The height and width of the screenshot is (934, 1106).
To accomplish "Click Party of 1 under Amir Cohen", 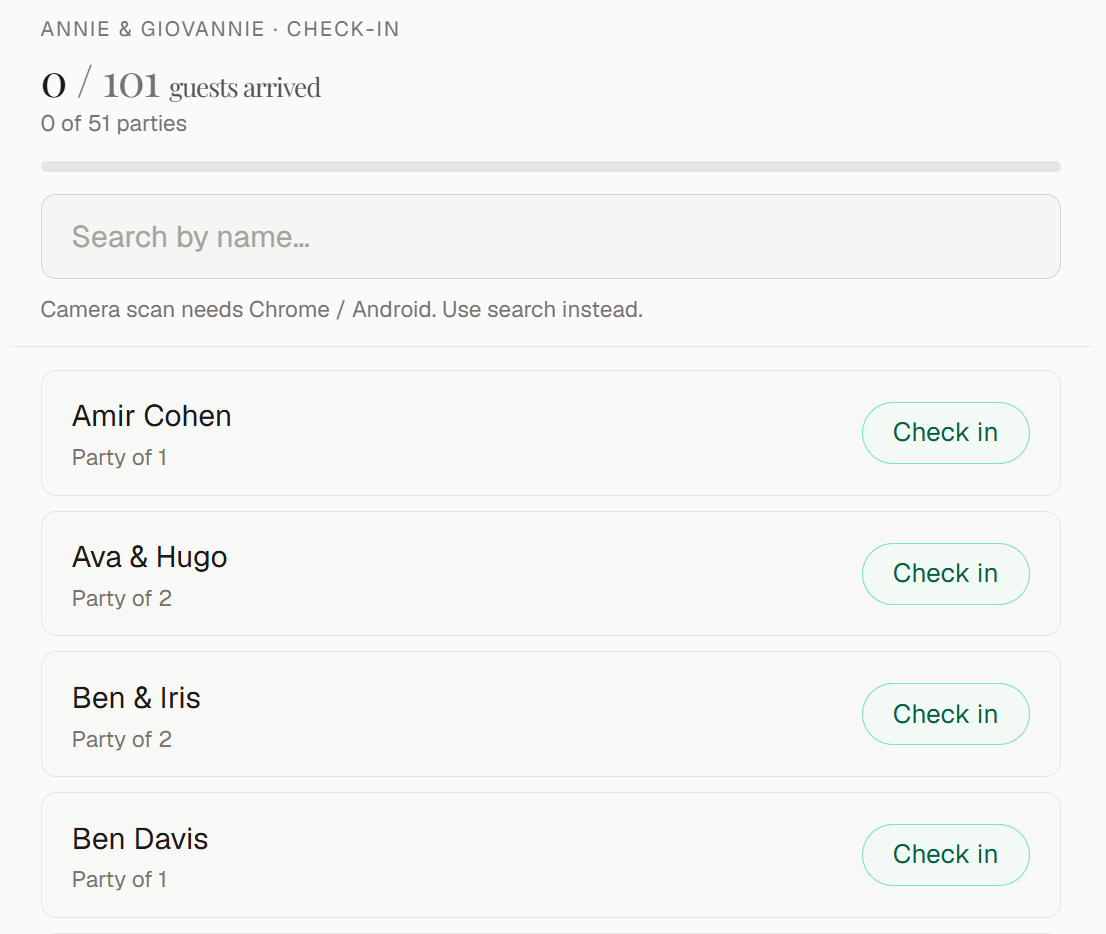I will 119,457.
